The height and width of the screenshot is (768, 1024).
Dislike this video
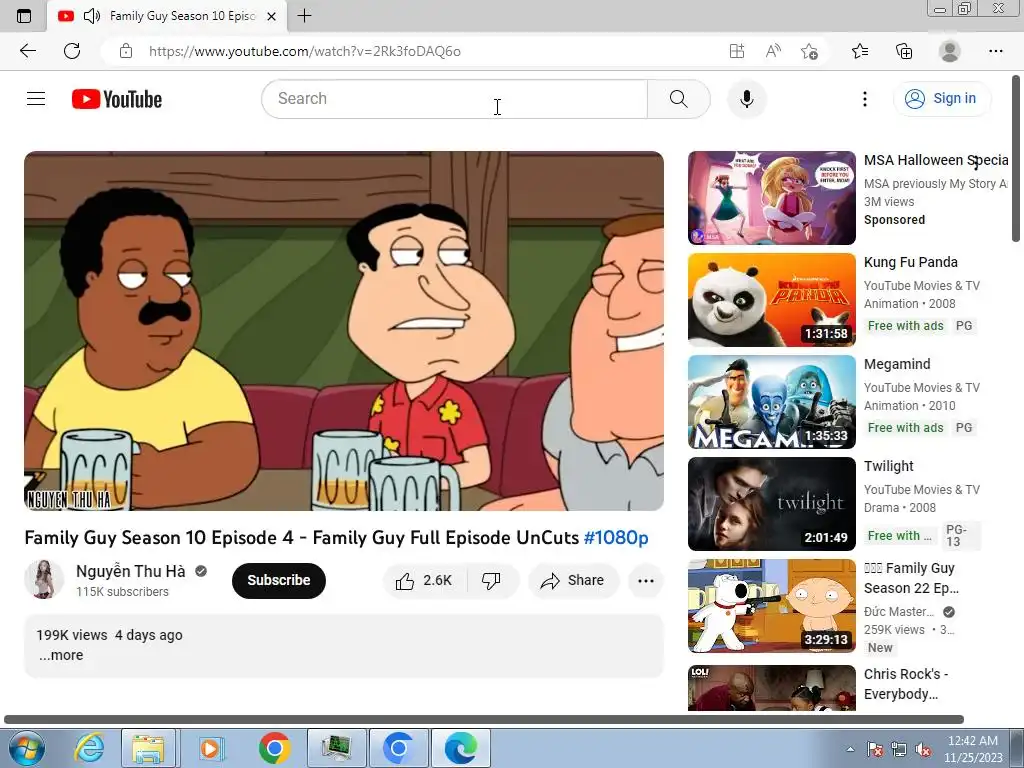(x=491, y=581)
